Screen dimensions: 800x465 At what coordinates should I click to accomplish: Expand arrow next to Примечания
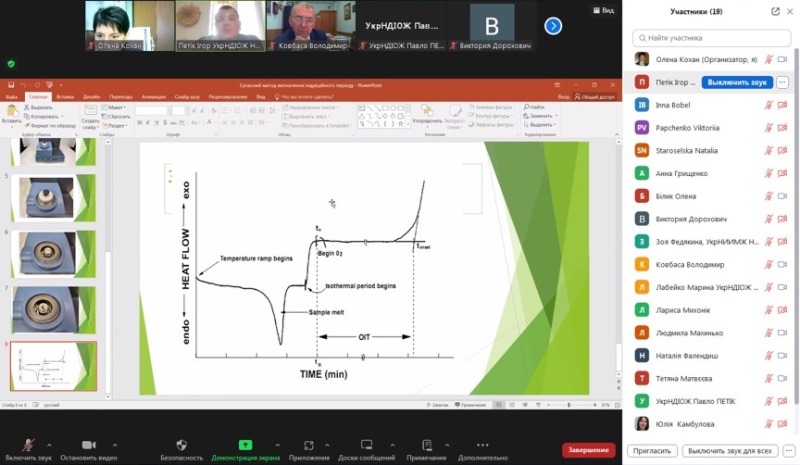tap(447, 445)
